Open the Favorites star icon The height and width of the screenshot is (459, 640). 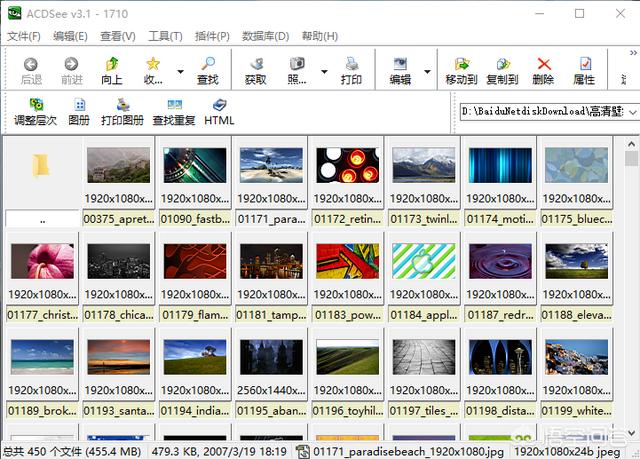[x=153, y=64]
